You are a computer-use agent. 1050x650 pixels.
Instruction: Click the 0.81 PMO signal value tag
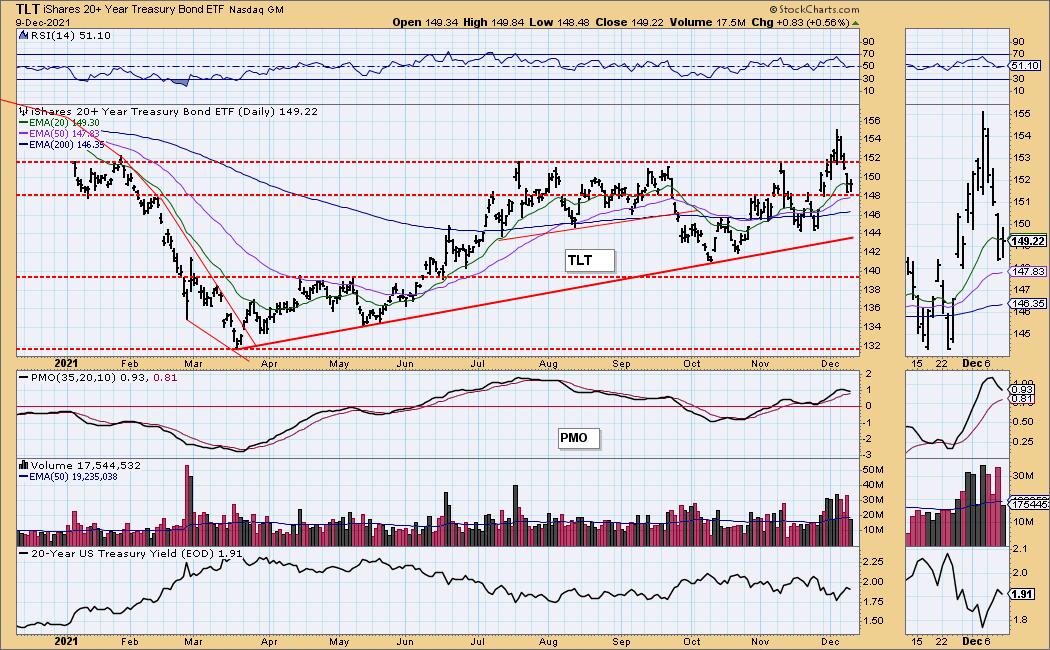click(x=1023, y=400)
